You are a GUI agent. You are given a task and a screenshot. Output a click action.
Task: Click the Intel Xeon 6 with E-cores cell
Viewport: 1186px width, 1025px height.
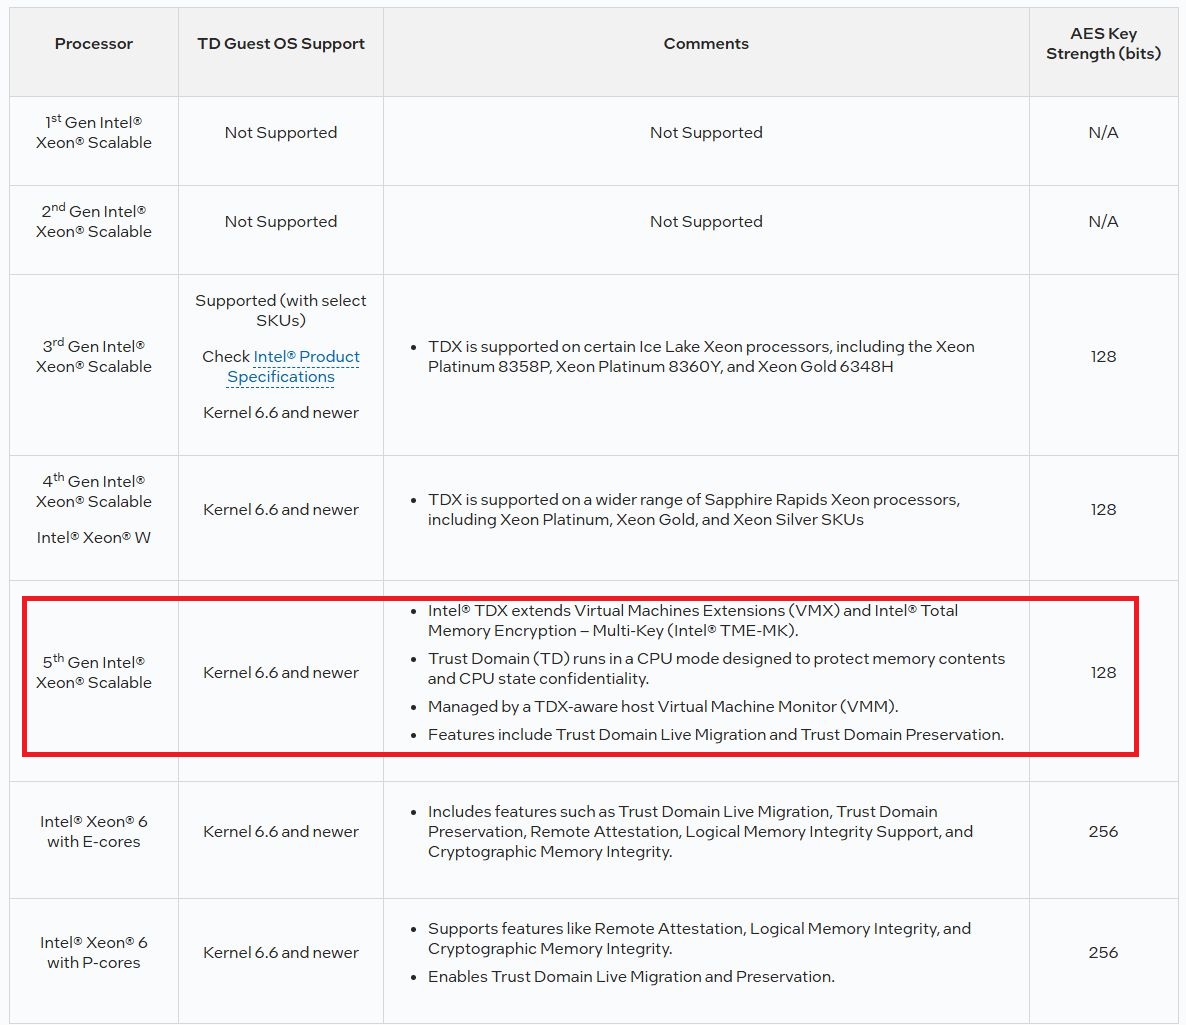94,831
